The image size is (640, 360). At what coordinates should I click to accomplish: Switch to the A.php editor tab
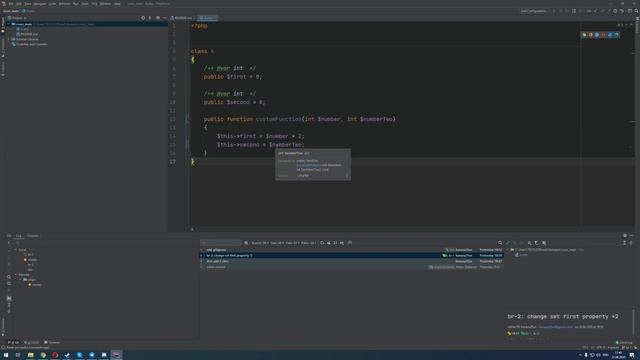[x=207, y=18]
